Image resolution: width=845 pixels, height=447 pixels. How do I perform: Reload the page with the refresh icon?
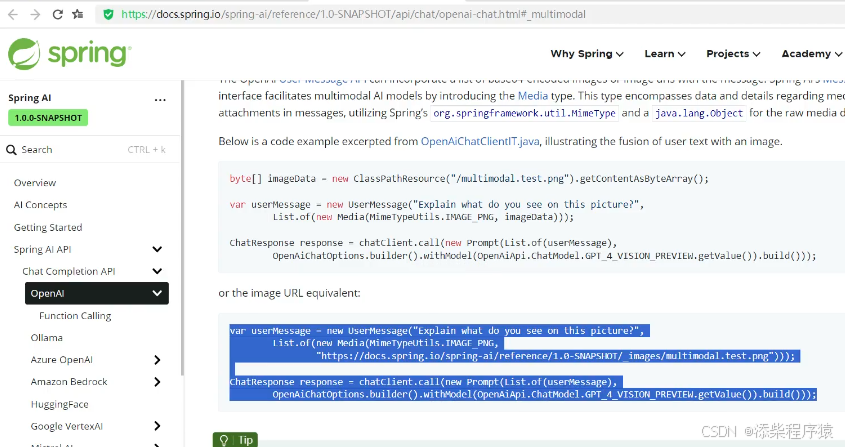pyautogui.click(x=58, y=15)
